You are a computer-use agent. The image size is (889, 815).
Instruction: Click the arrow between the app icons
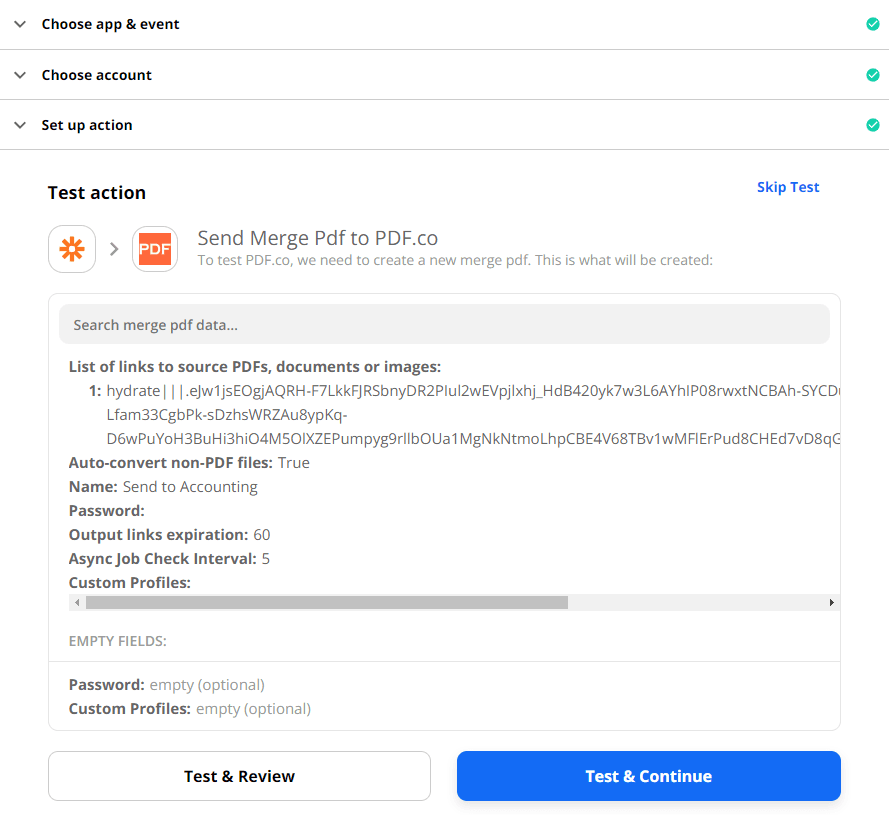[114, 249]
